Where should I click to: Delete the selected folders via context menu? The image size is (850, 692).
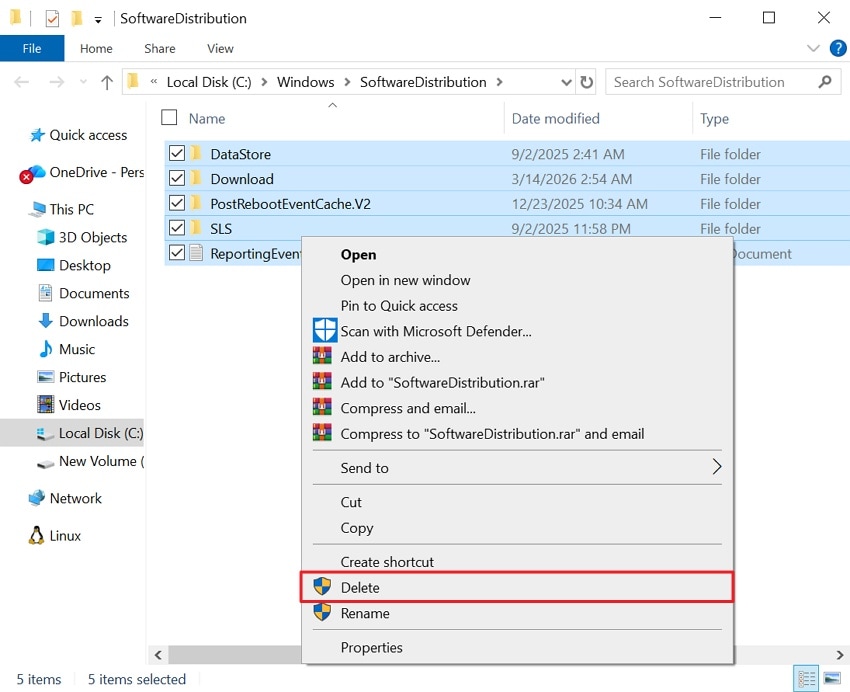pos(359,588)
